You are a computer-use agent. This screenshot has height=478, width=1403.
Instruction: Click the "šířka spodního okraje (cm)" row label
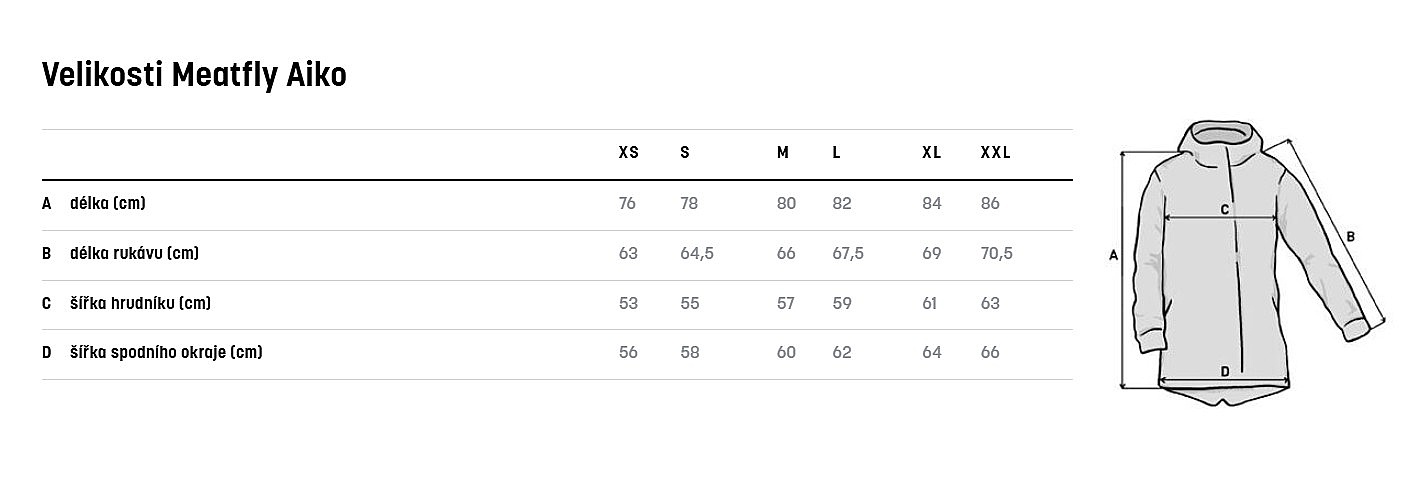(x=166, y=352)
